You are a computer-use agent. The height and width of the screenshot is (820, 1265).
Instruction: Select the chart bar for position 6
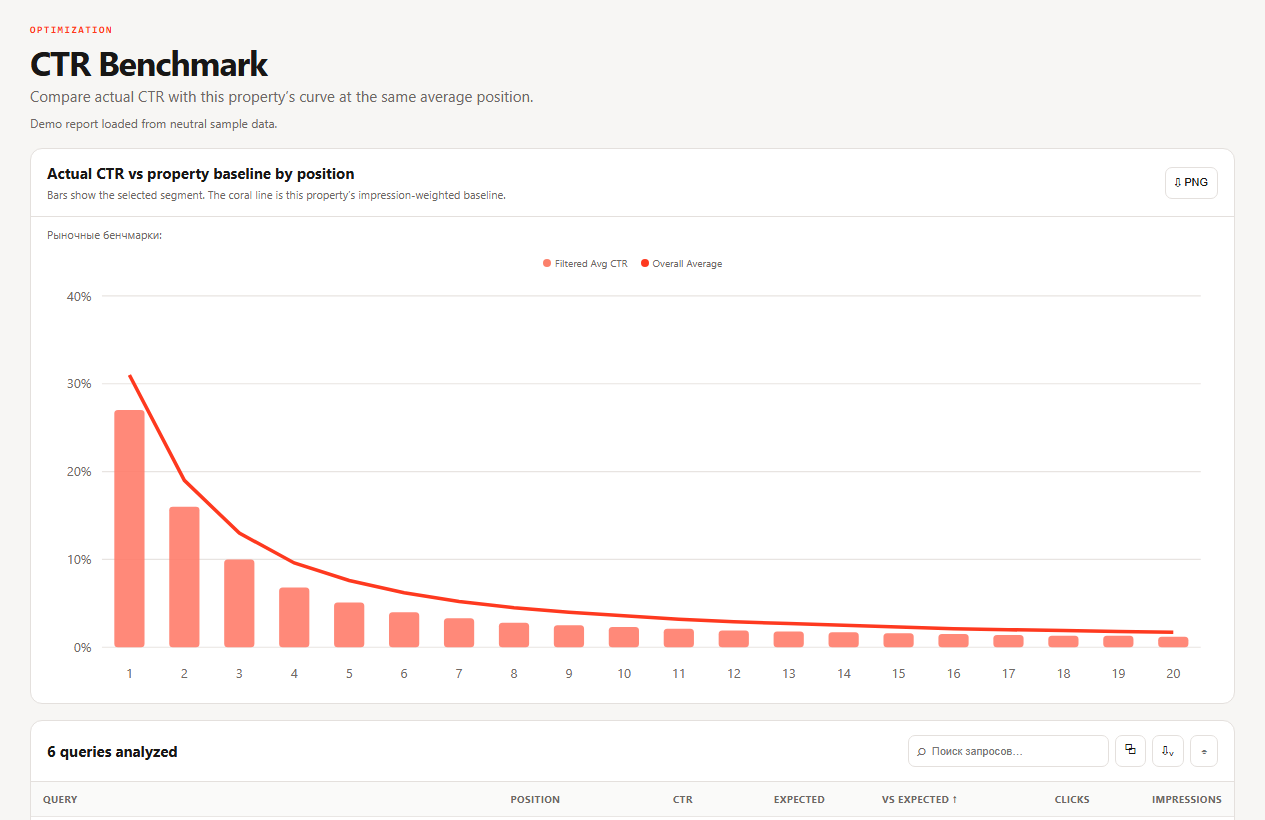(x=404, y=630)
